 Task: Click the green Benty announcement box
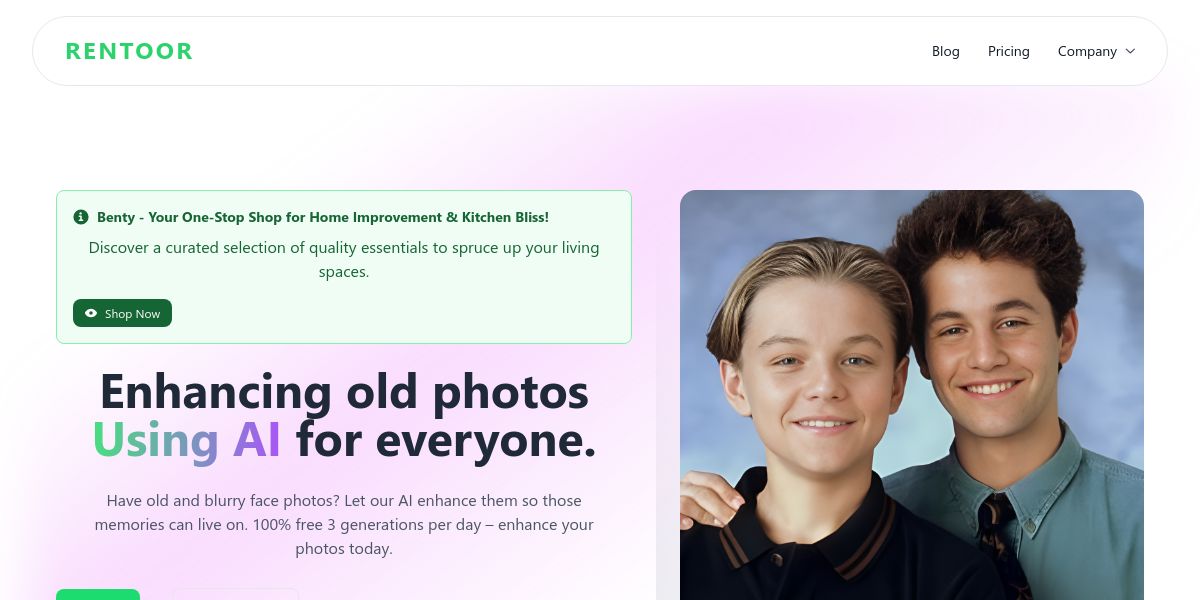[x=344, y=267]
